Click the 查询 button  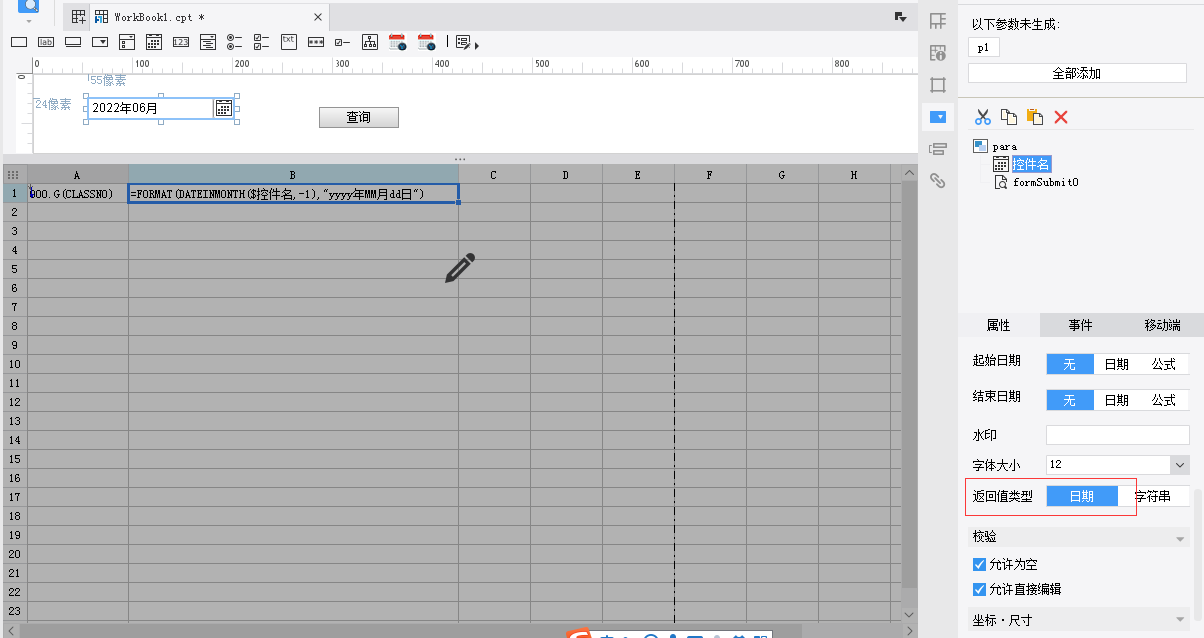[359, 117]
